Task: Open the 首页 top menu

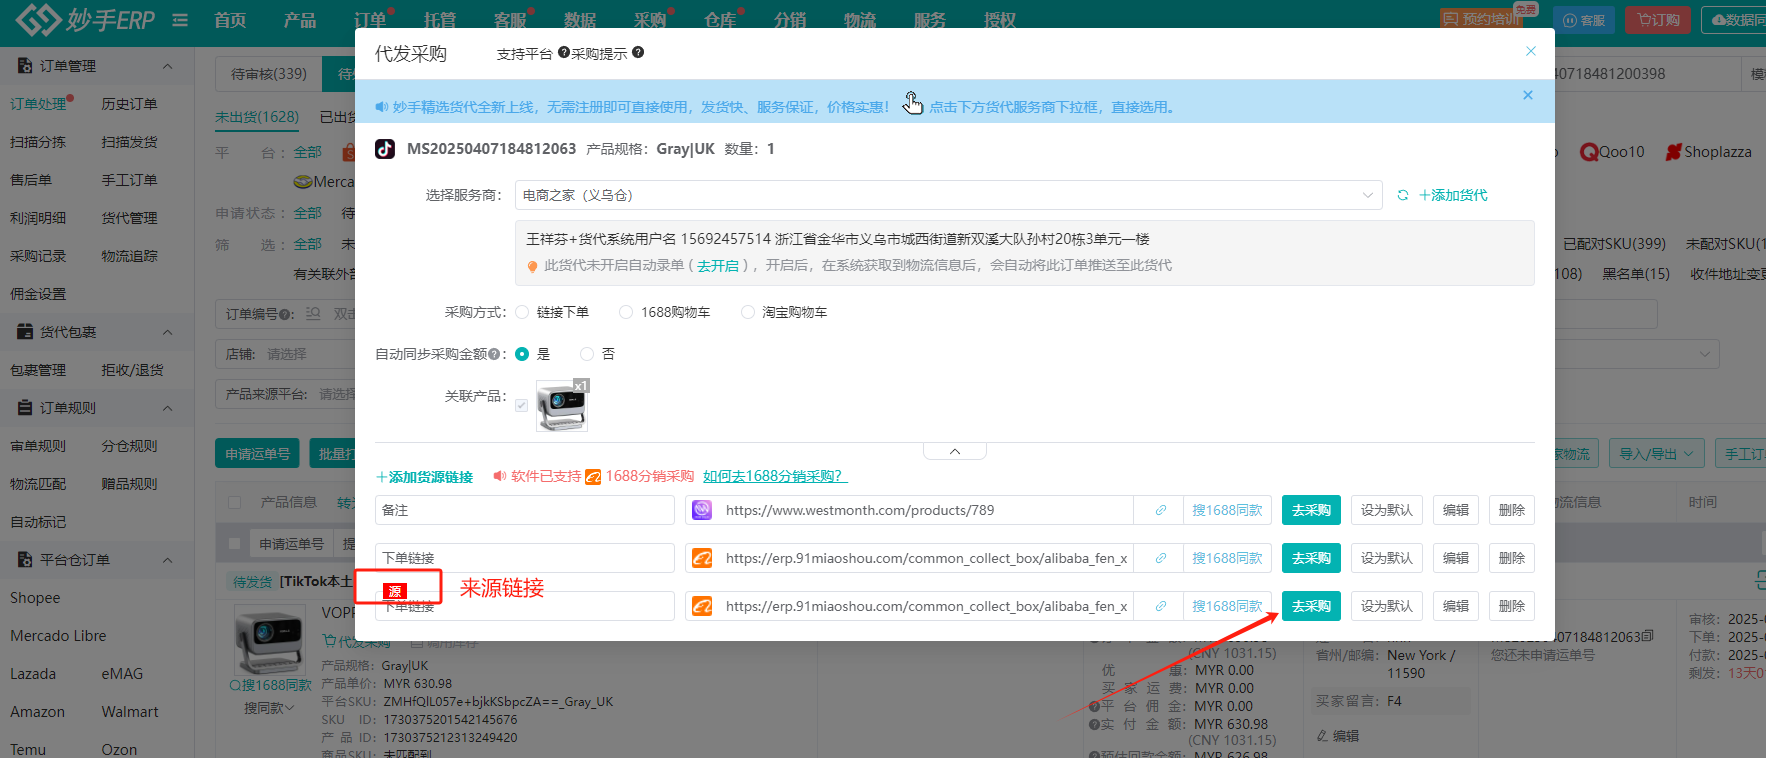Action: coord(230,20)
